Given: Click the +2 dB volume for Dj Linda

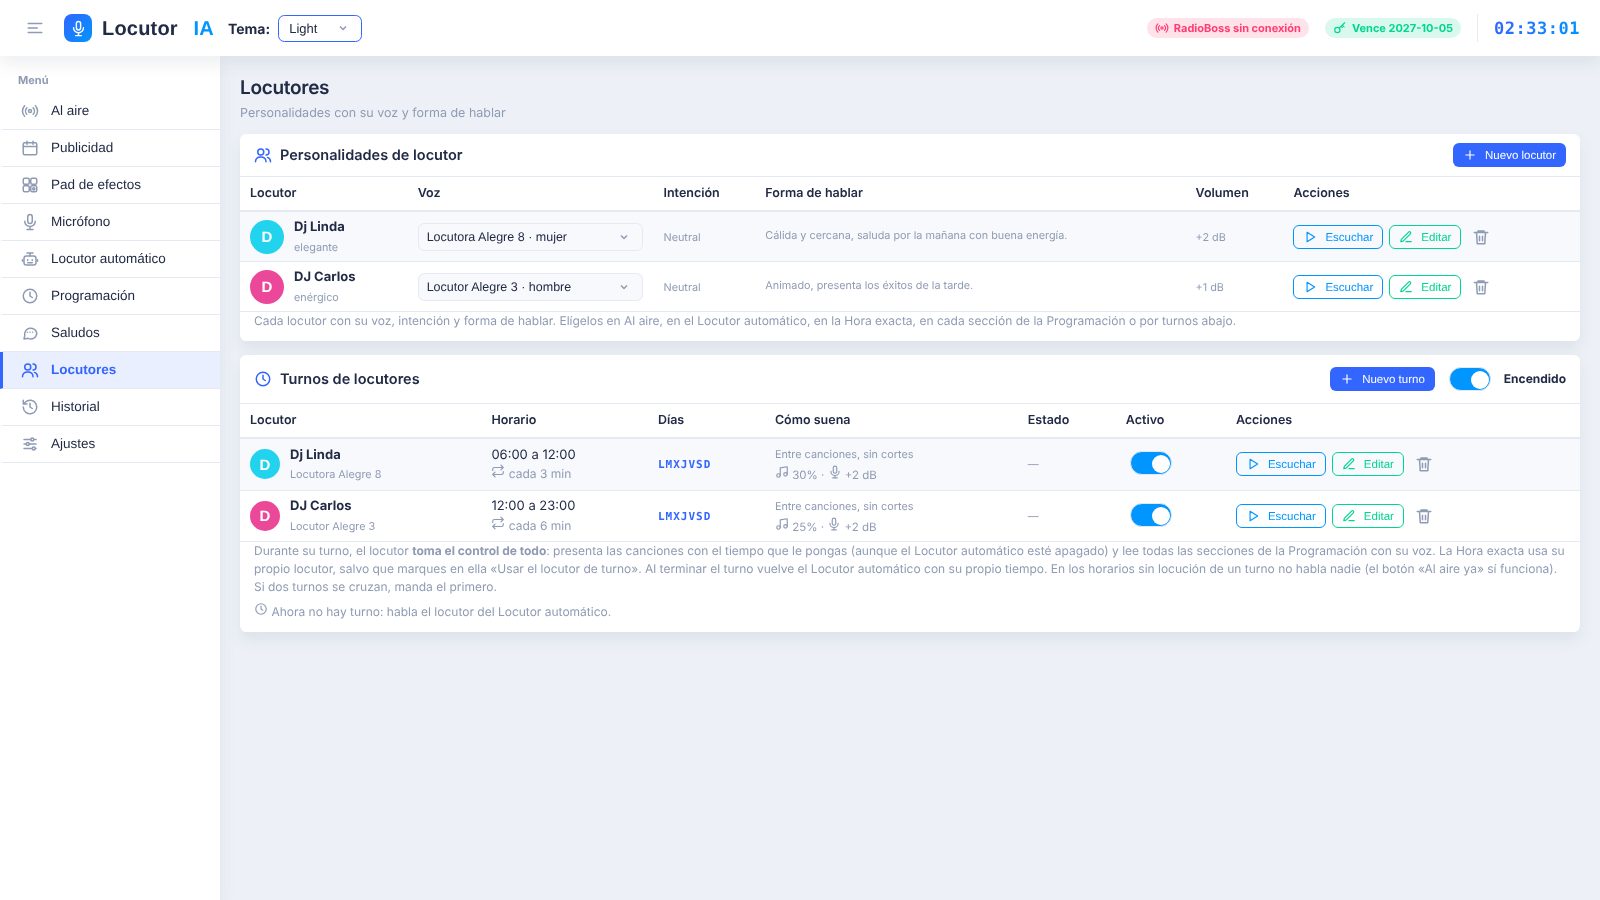Looking at the screenshot, I should [1210, 237].
